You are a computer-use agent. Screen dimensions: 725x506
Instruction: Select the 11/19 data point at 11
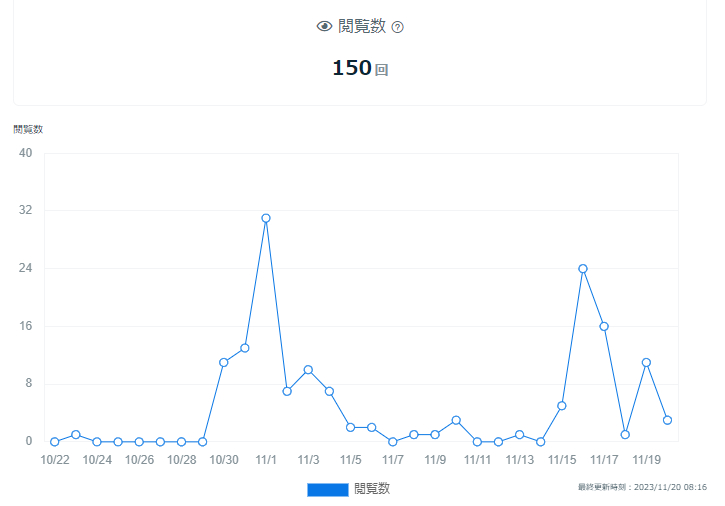(x=646, y=362)
